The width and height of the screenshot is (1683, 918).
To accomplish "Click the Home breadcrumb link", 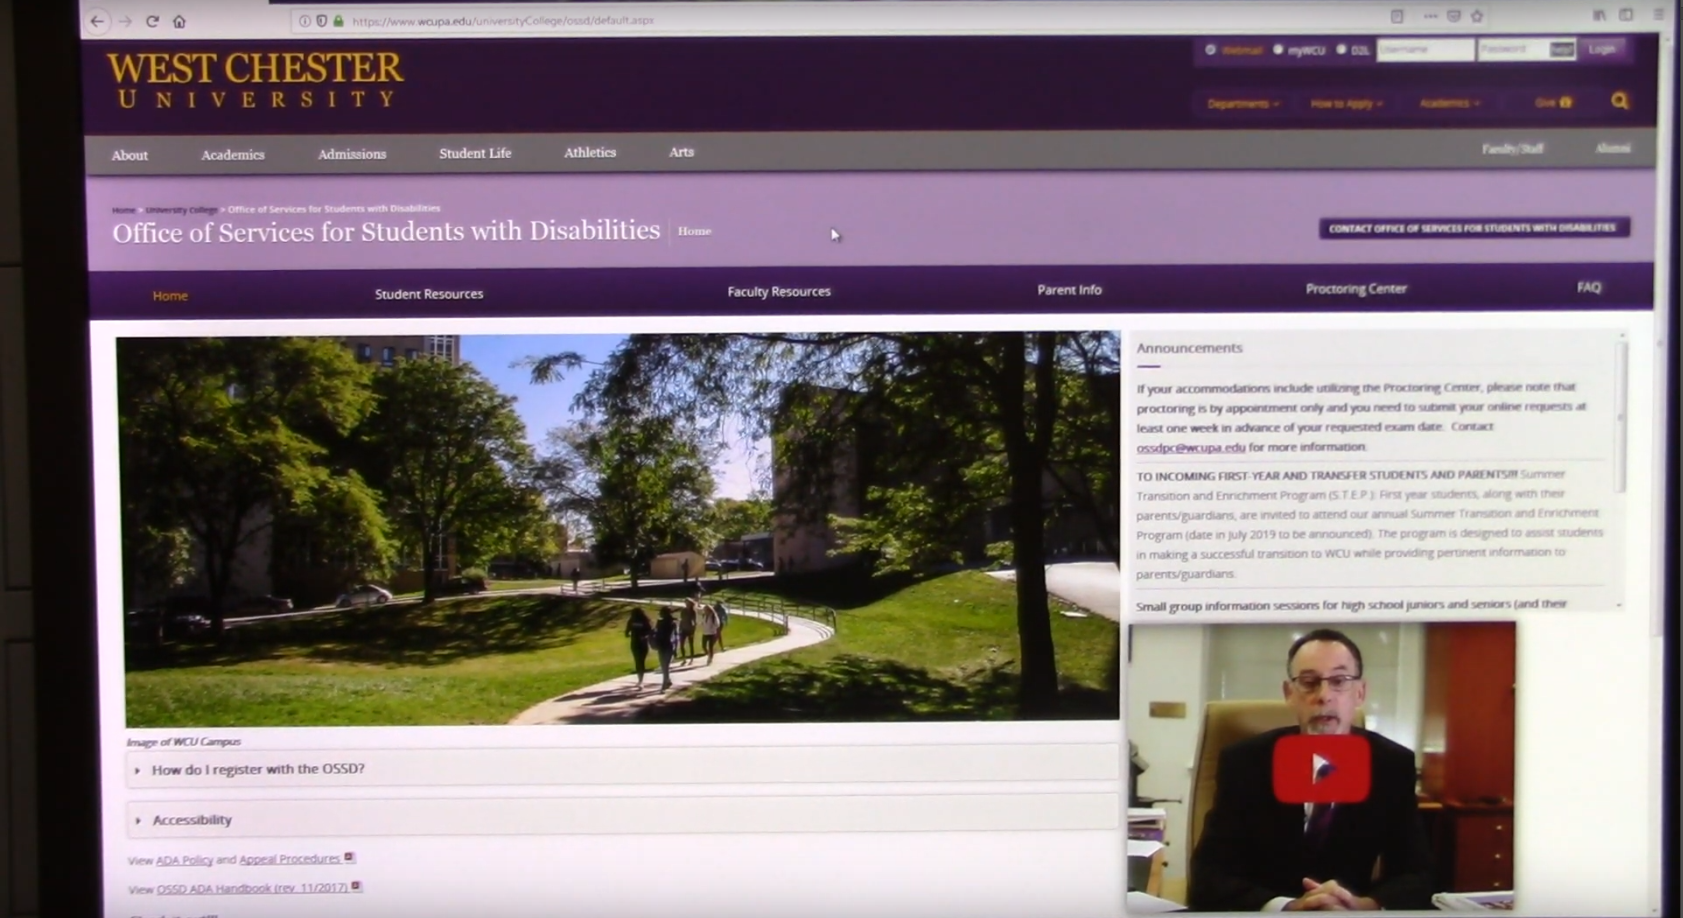I will tap(123, 210).
